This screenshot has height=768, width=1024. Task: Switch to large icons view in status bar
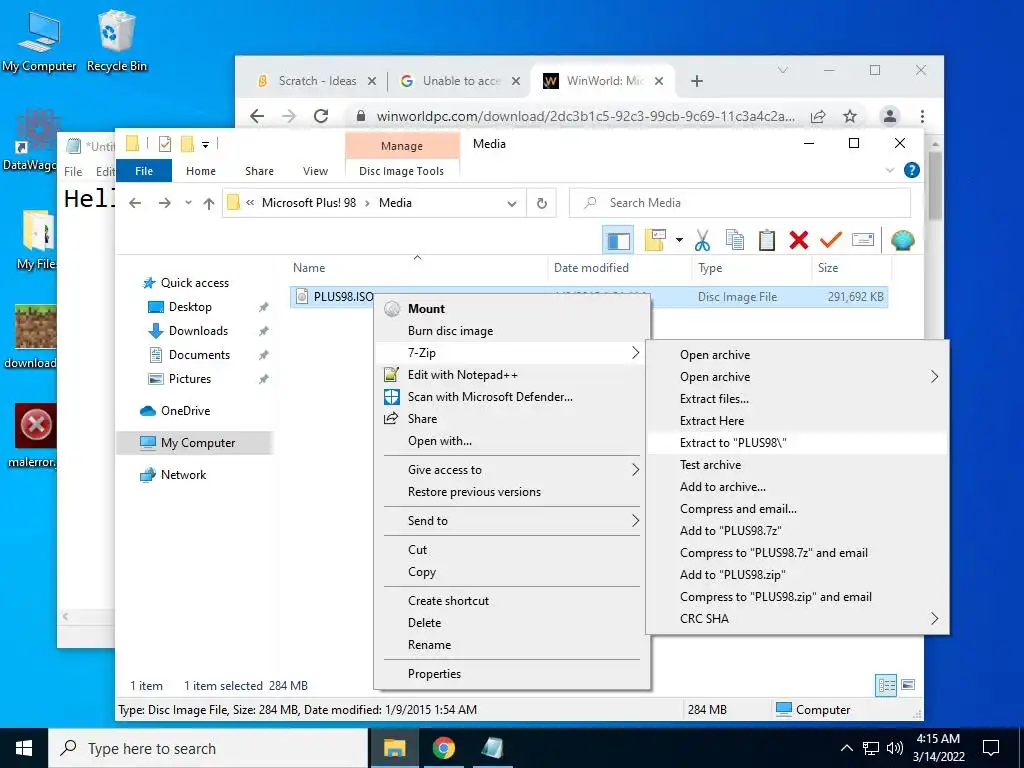point(908,685)
